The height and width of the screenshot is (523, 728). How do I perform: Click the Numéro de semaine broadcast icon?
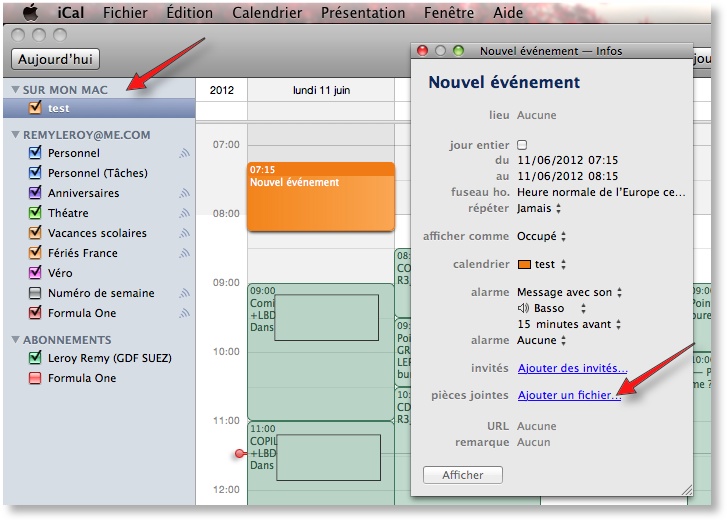tap(184, 293)
